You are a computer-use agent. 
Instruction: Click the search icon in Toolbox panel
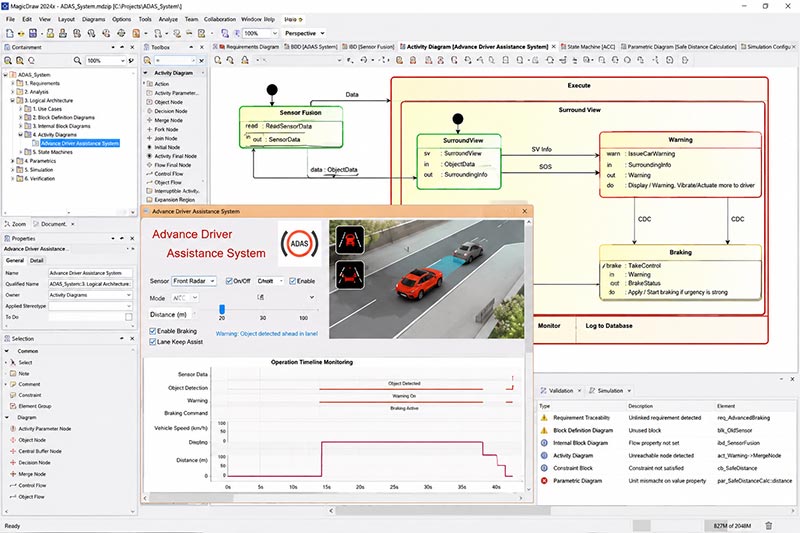[x=147, y=60]
